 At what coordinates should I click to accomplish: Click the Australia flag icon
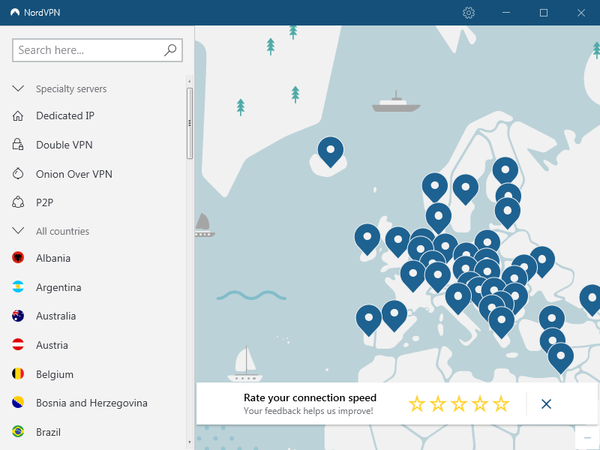[18, 316]
